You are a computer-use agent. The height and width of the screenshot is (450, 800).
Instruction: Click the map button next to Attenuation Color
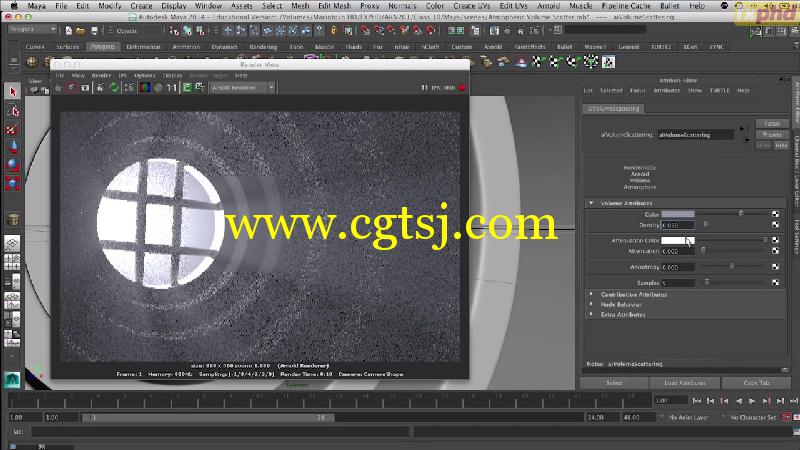point(776,240)
